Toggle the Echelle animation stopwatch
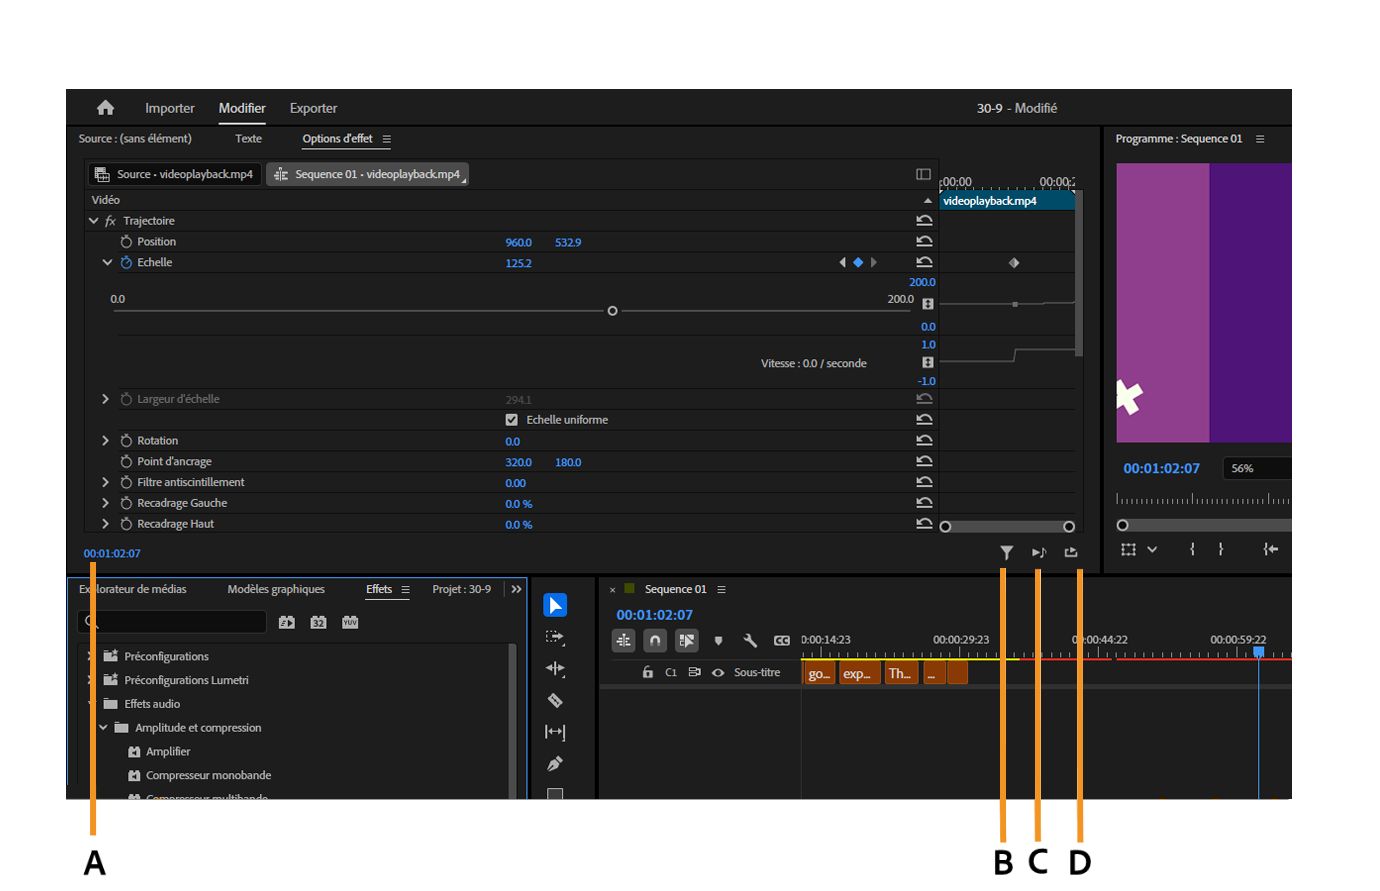The width and height of the screenshot is (1380, 891). (126, 263)
